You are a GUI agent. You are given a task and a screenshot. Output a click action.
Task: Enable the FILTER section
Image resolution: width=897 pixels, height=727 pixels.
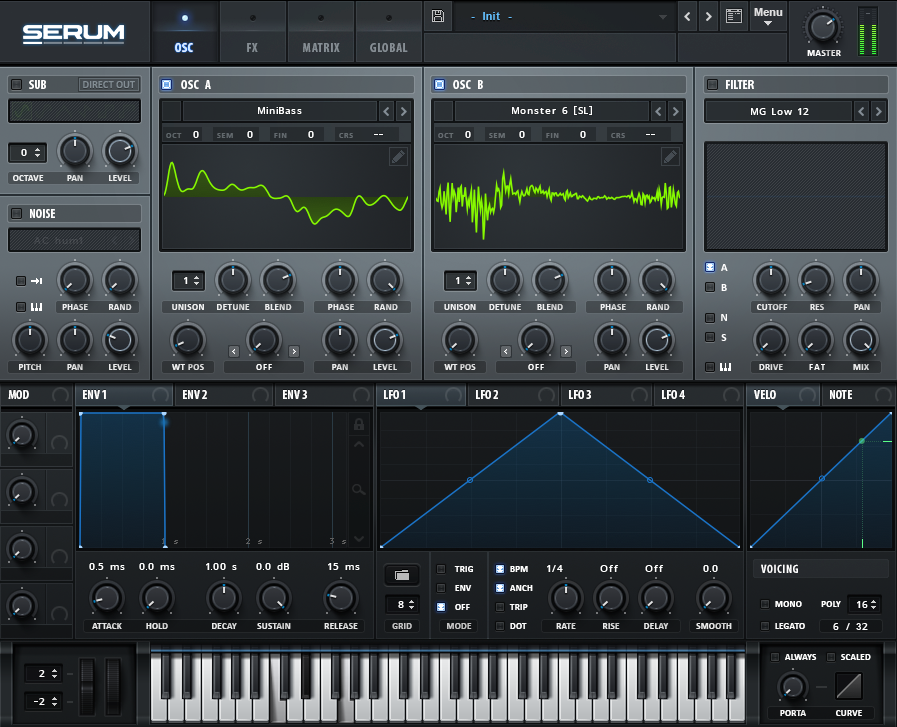pyautogui.click(x=712, y=85)
